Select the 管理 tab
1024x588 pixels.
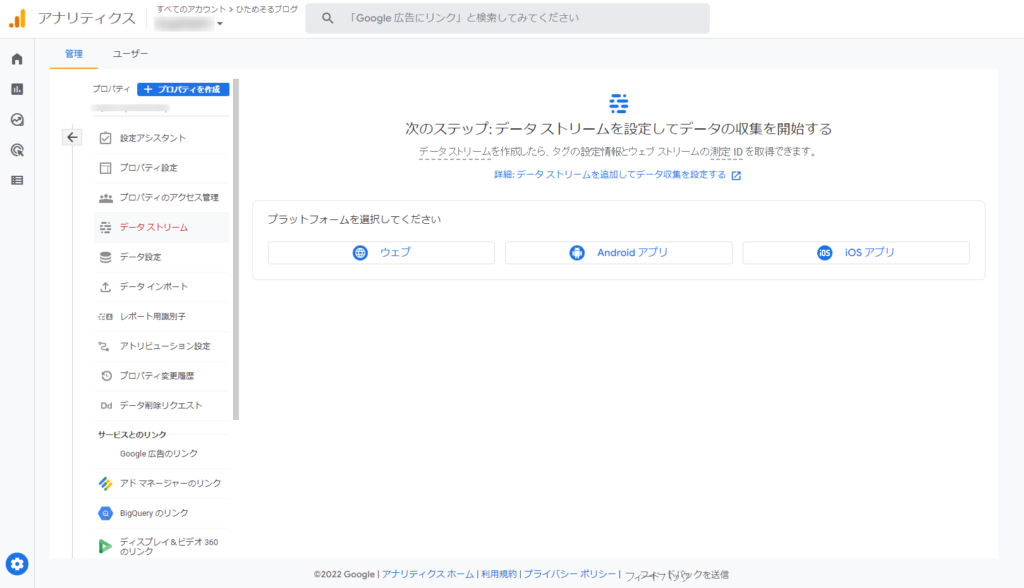click(x=74, y=54)
